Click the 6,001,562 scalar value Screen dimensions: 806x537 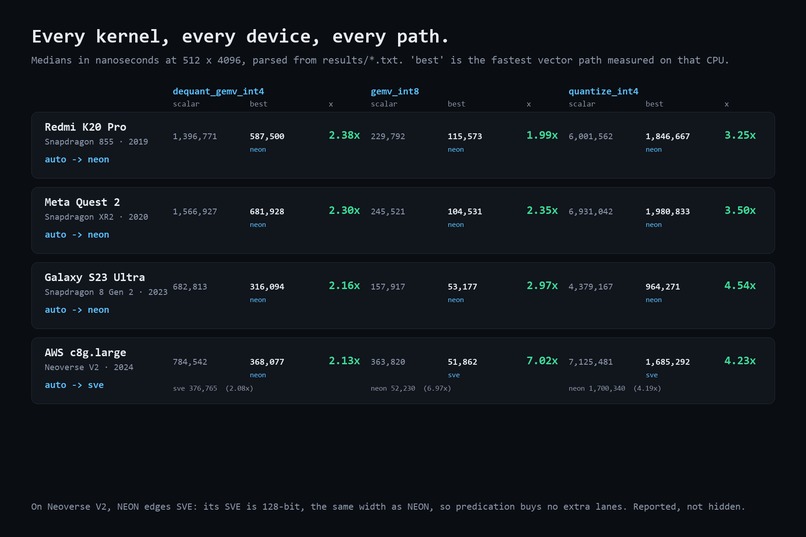click(591, 136)
